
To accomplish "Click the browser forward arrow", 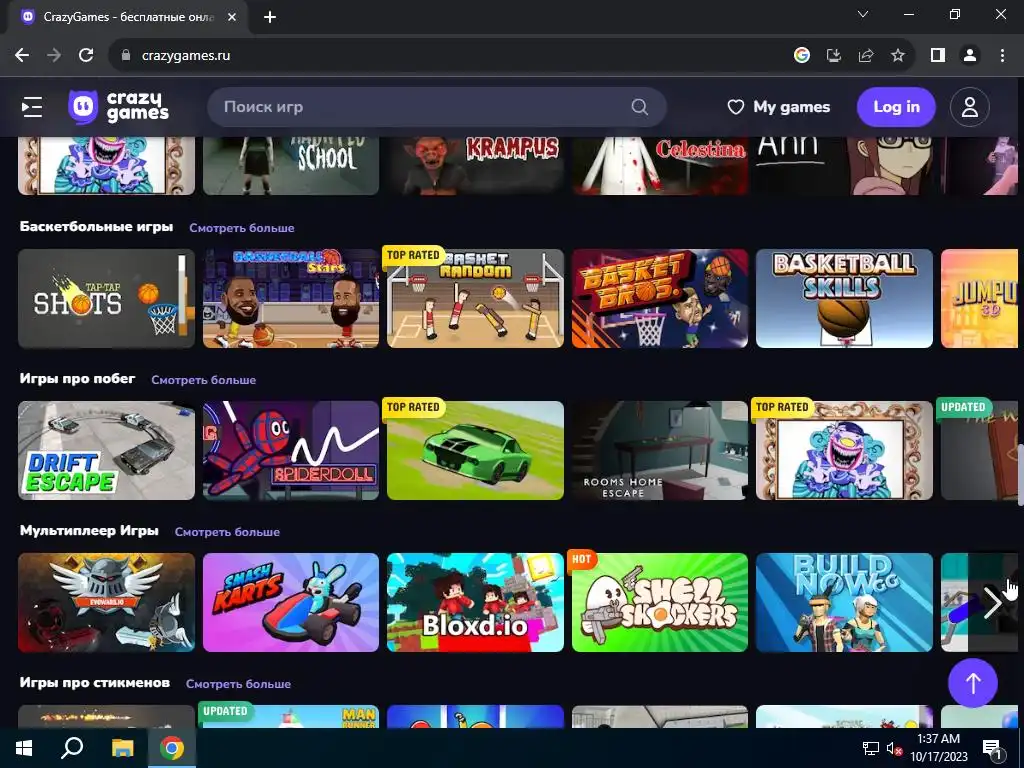I will tap(54, 56).
